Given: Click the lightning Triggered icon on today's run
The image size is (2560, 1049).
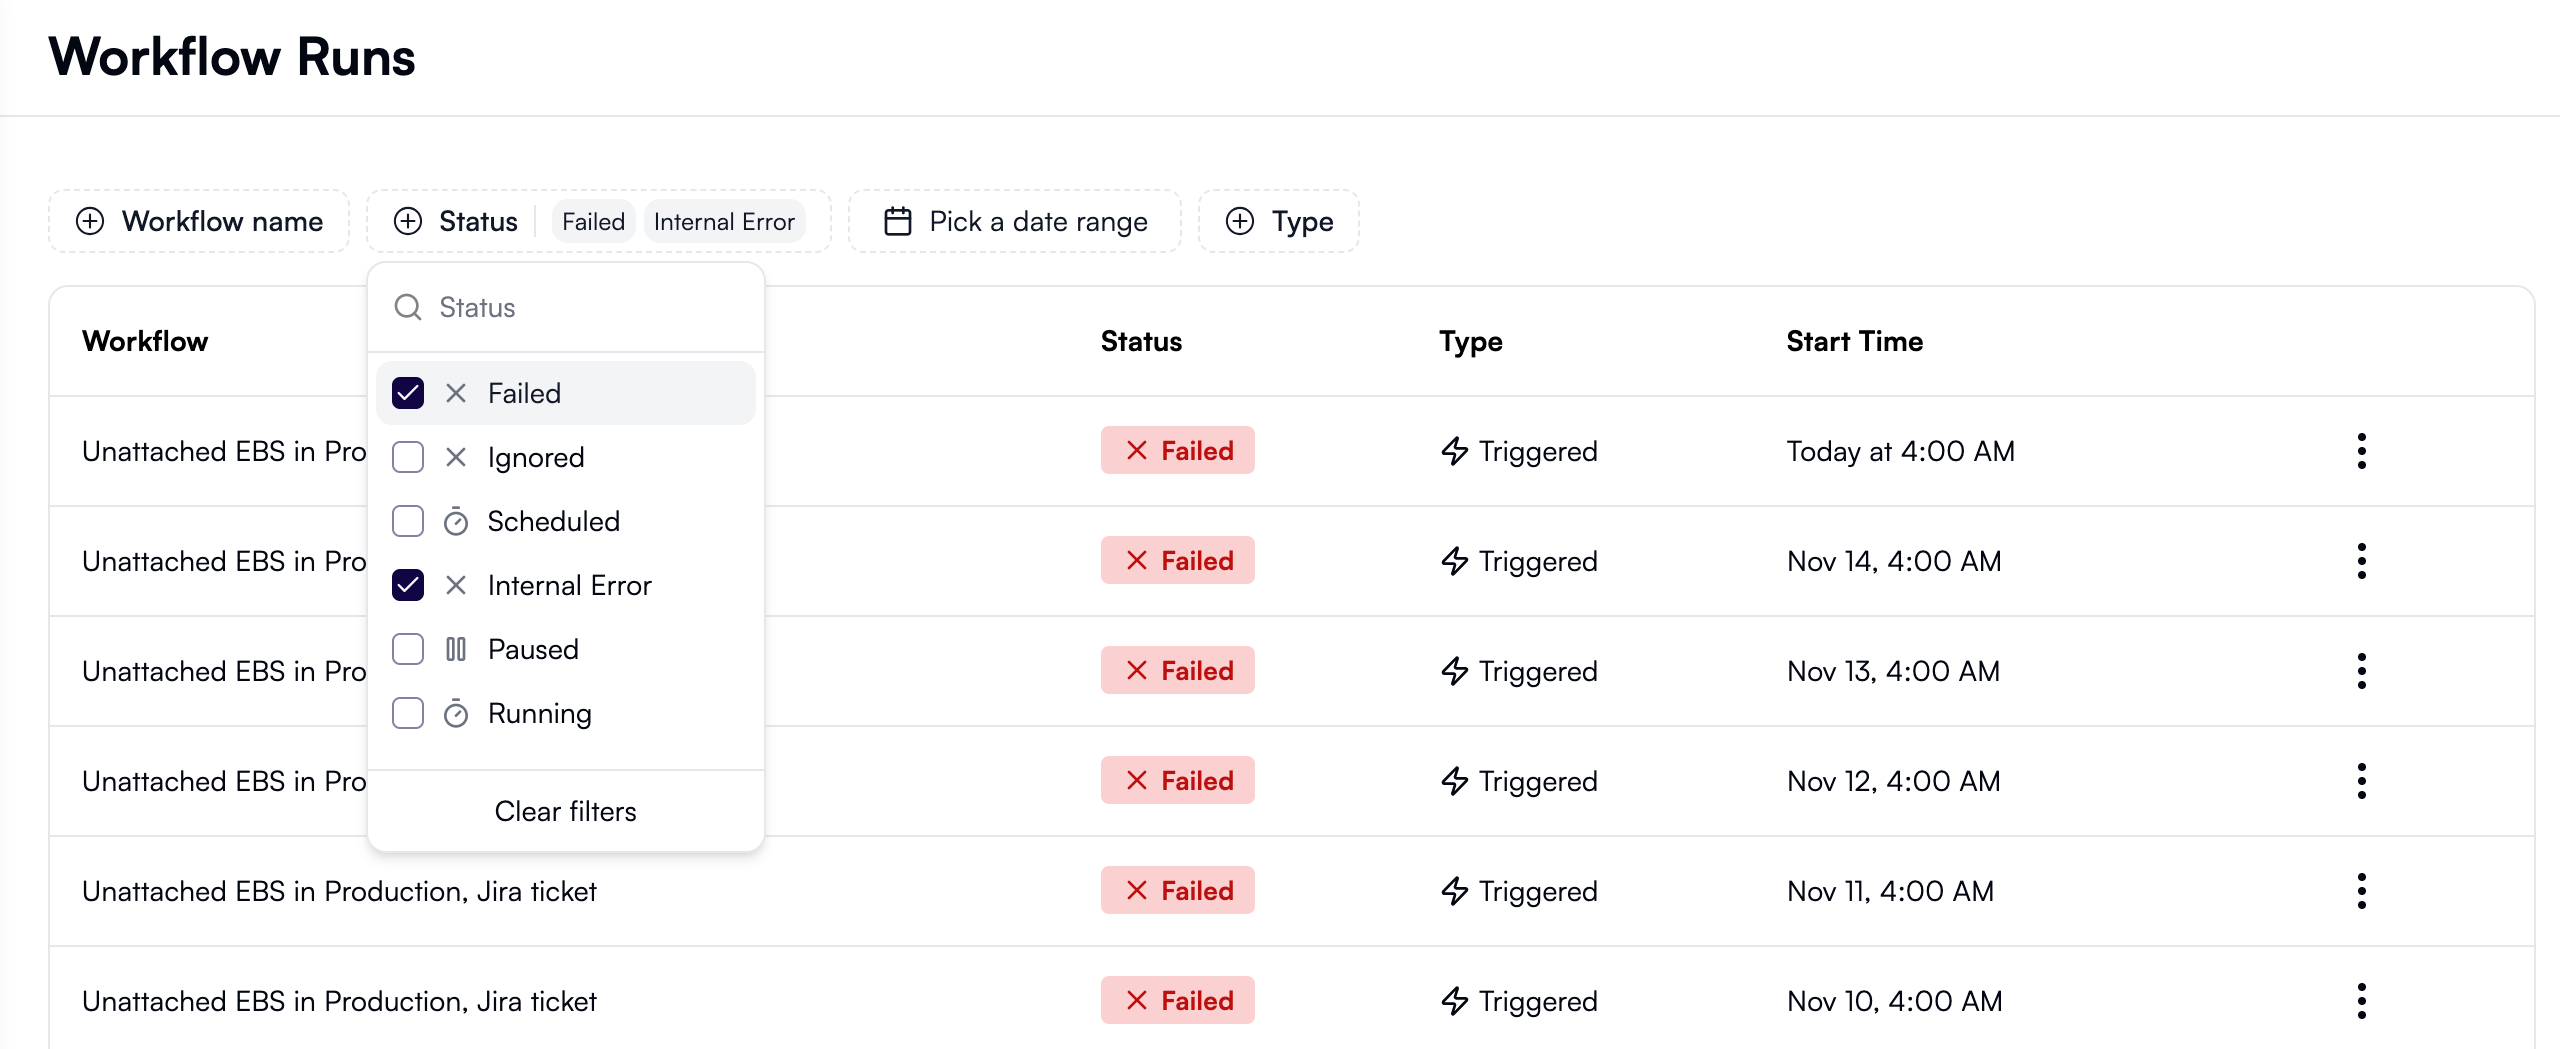Looking at the screenshot, I should (1452, 451).
